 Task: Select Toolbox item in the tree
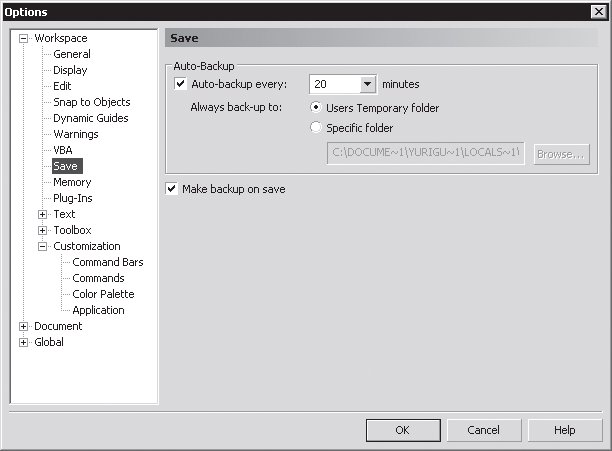[72, 230]
